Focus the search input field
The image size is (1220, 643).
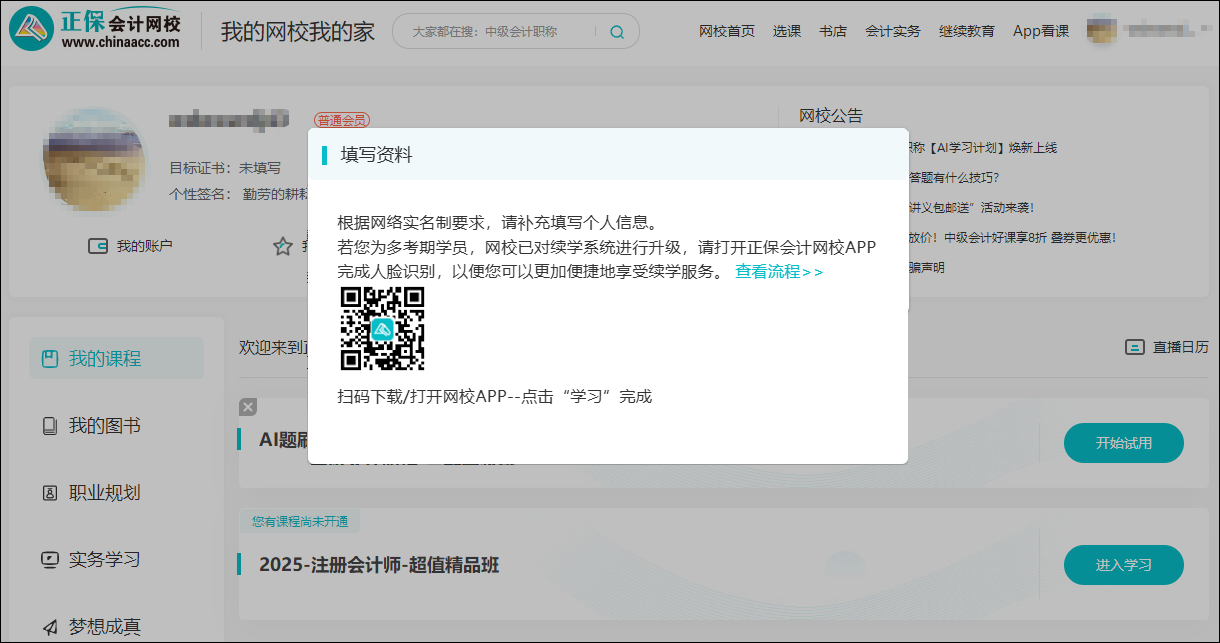500,32
